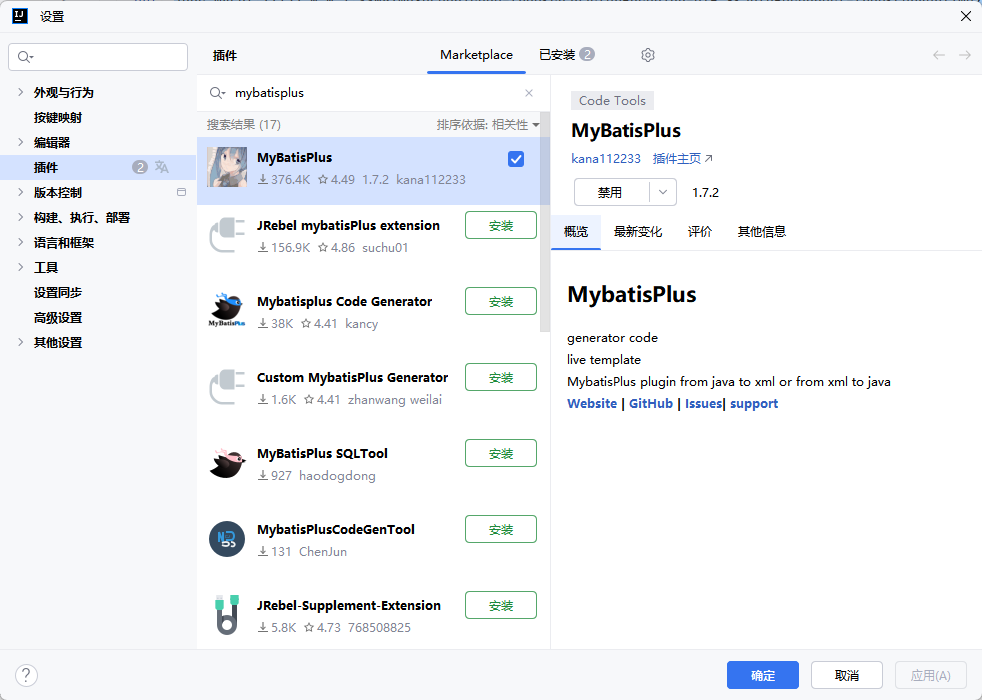The image size is (982, 700).
Task: Open the 禁用 dropdown arrow
Action: coord(662,192)
